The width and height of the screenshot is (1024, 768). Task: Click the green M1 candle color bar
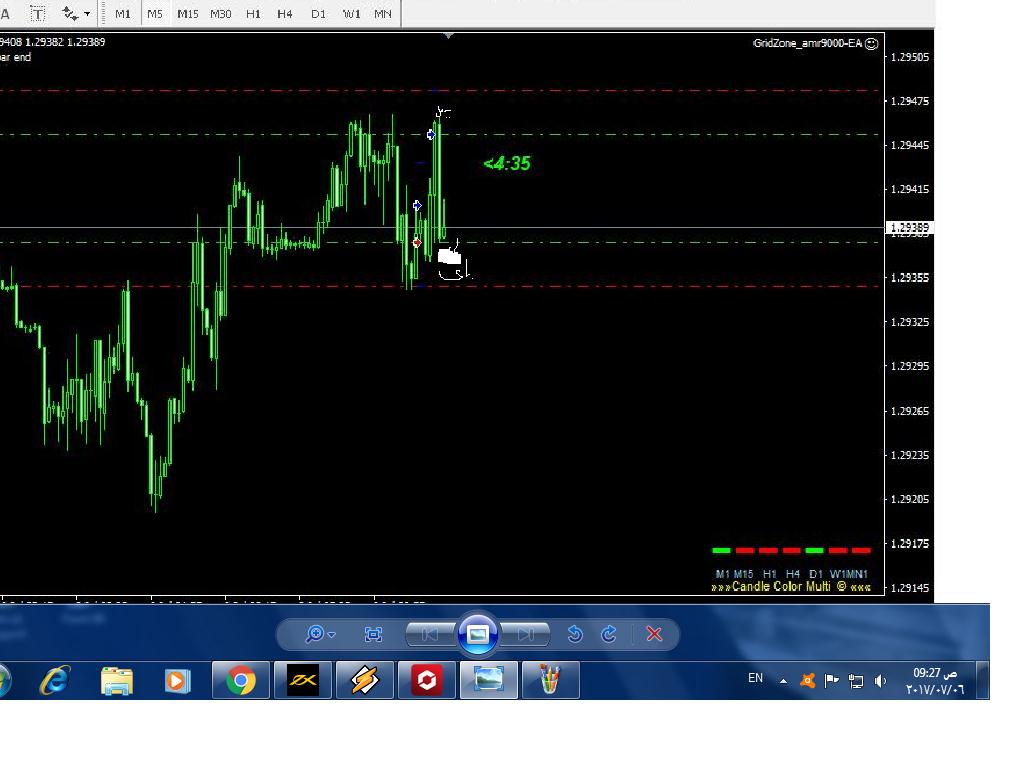click(x=722, y=551)
